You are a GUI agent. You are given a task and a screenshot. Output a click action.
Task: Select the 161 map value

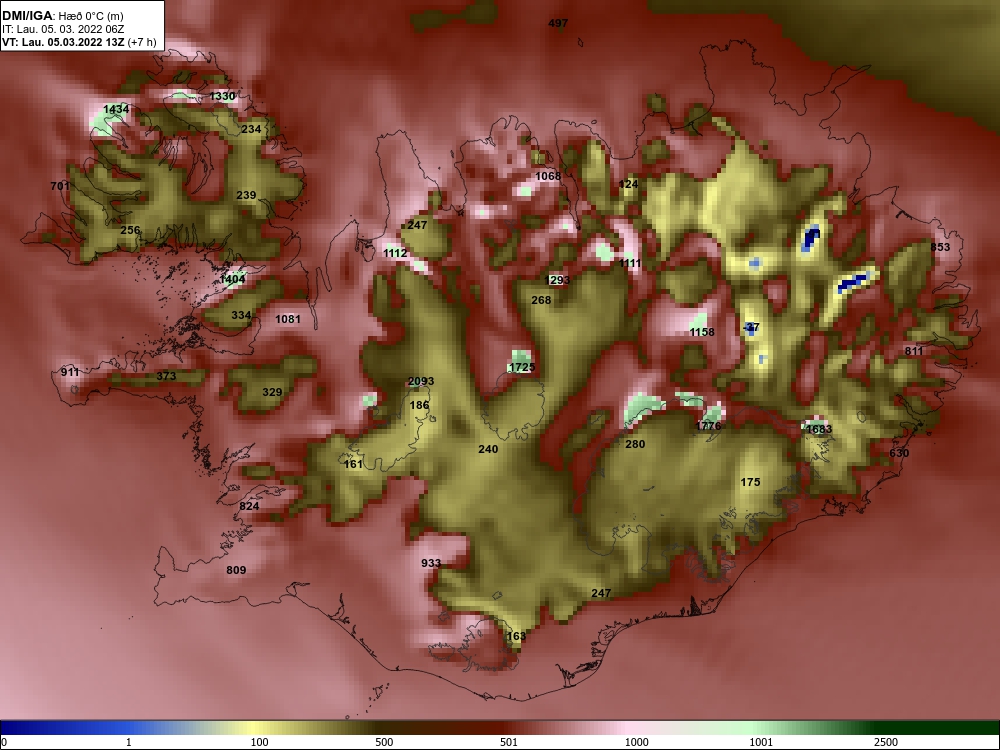(x=353, y=464)
